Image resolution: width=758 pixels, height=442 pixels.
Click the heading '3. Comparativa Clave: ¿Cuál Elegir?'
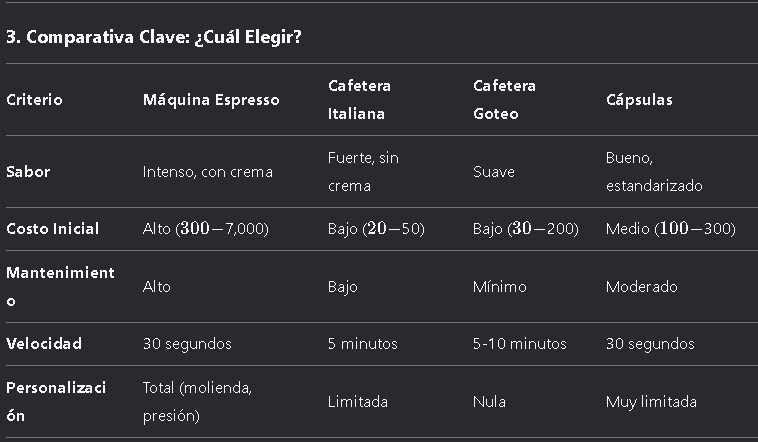click(154, 37)
